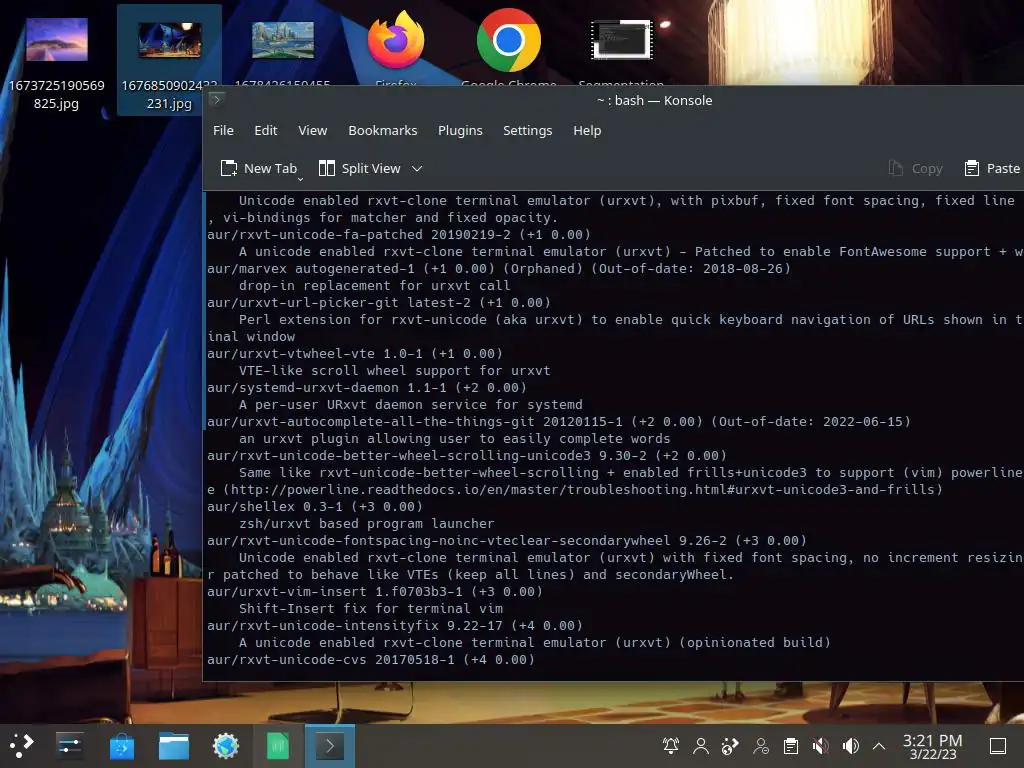Image resolution: width=1024 pixels, height=768 pixels.
Task: Open the clipboard tray icon
Action: click(x=791, y=746)
